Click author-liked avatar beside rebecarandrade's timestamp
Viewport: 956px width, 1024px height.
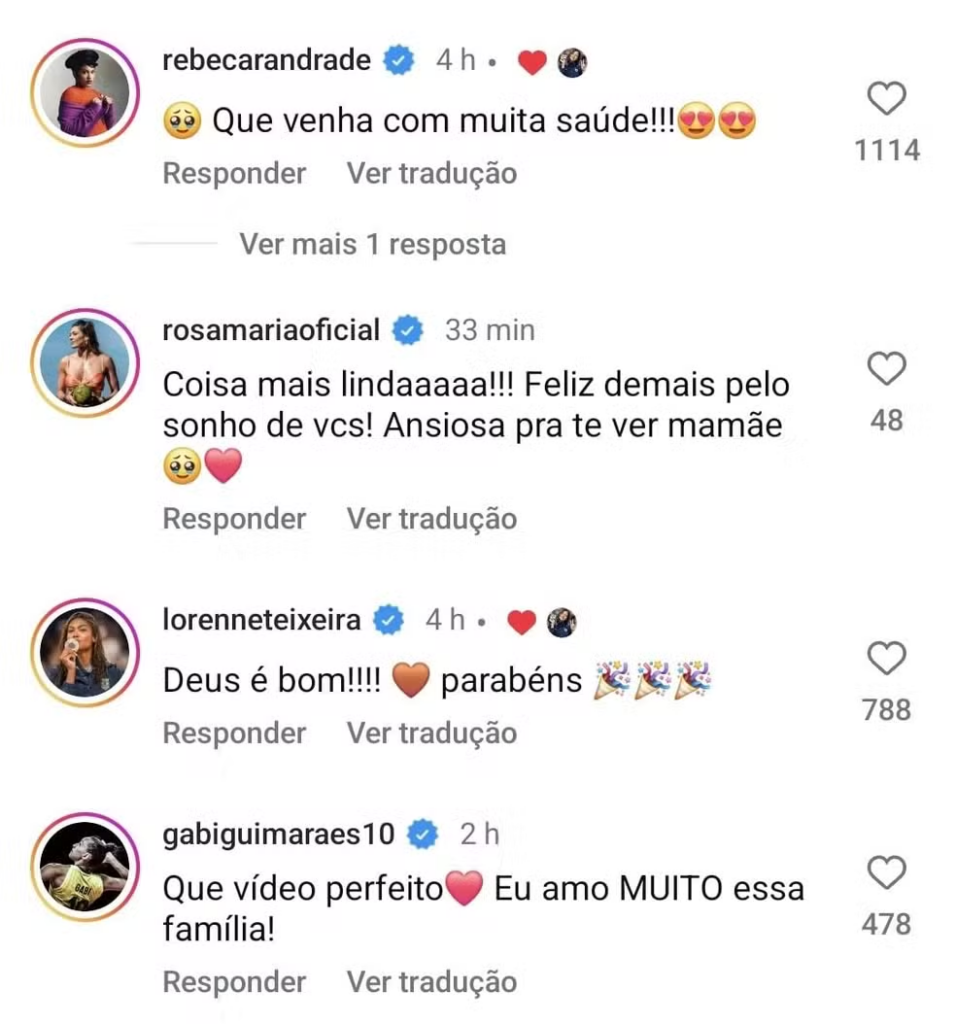point(572,62)
